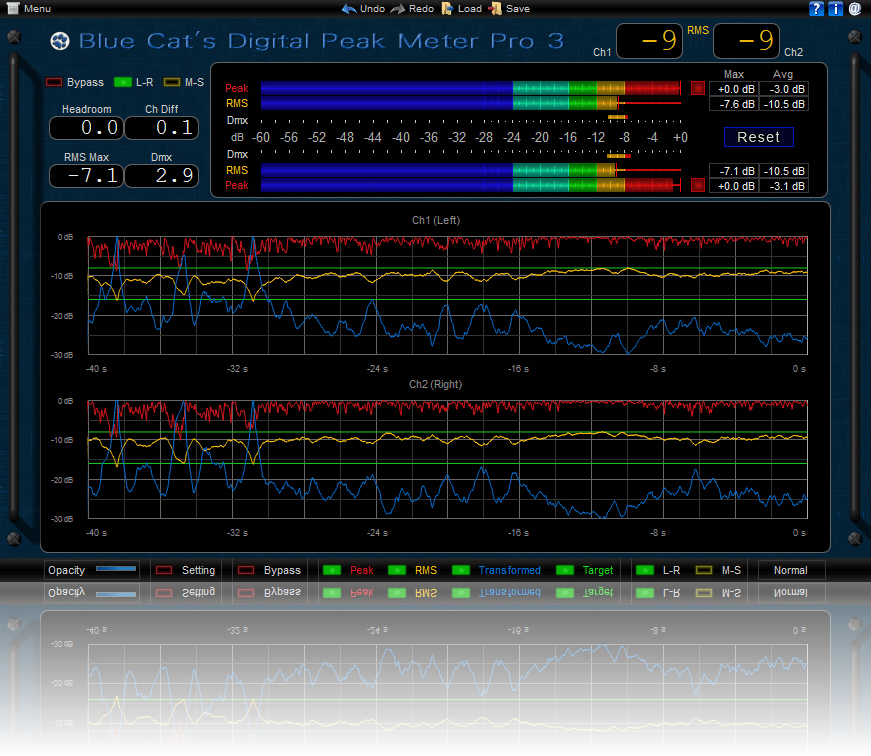Click the Ch2 (Right) graph title
The width and height of the screenshot is (871, 756).
[436, 384]
